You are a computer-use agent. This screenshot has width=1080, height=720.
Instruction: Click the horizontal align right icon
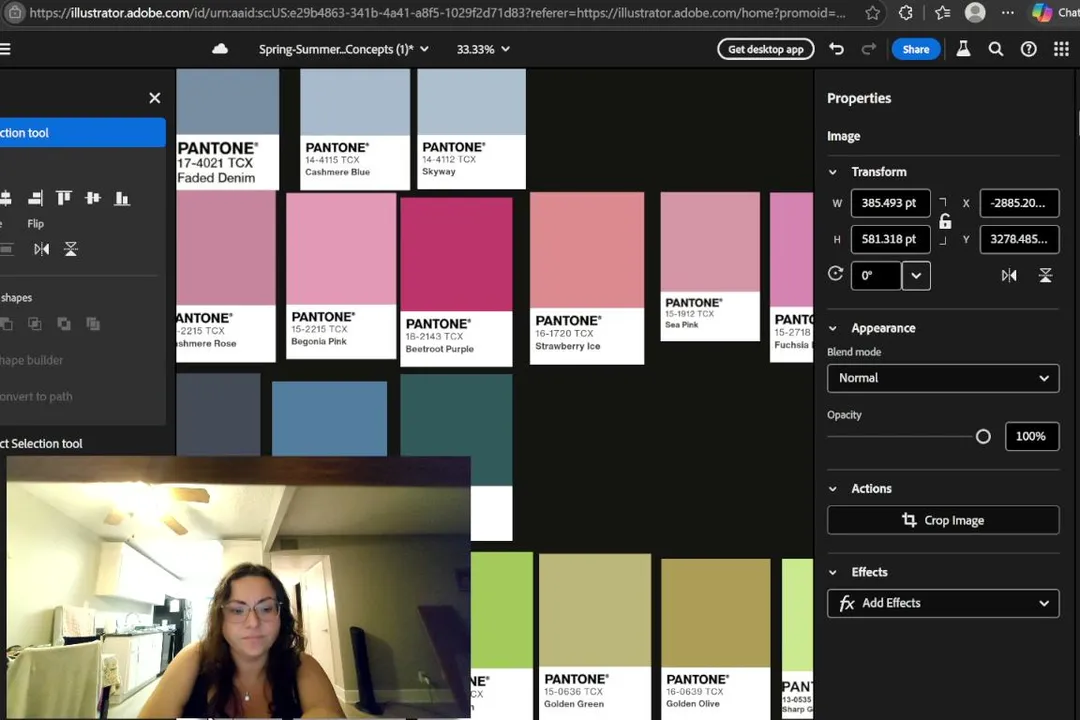coord(35,198)
